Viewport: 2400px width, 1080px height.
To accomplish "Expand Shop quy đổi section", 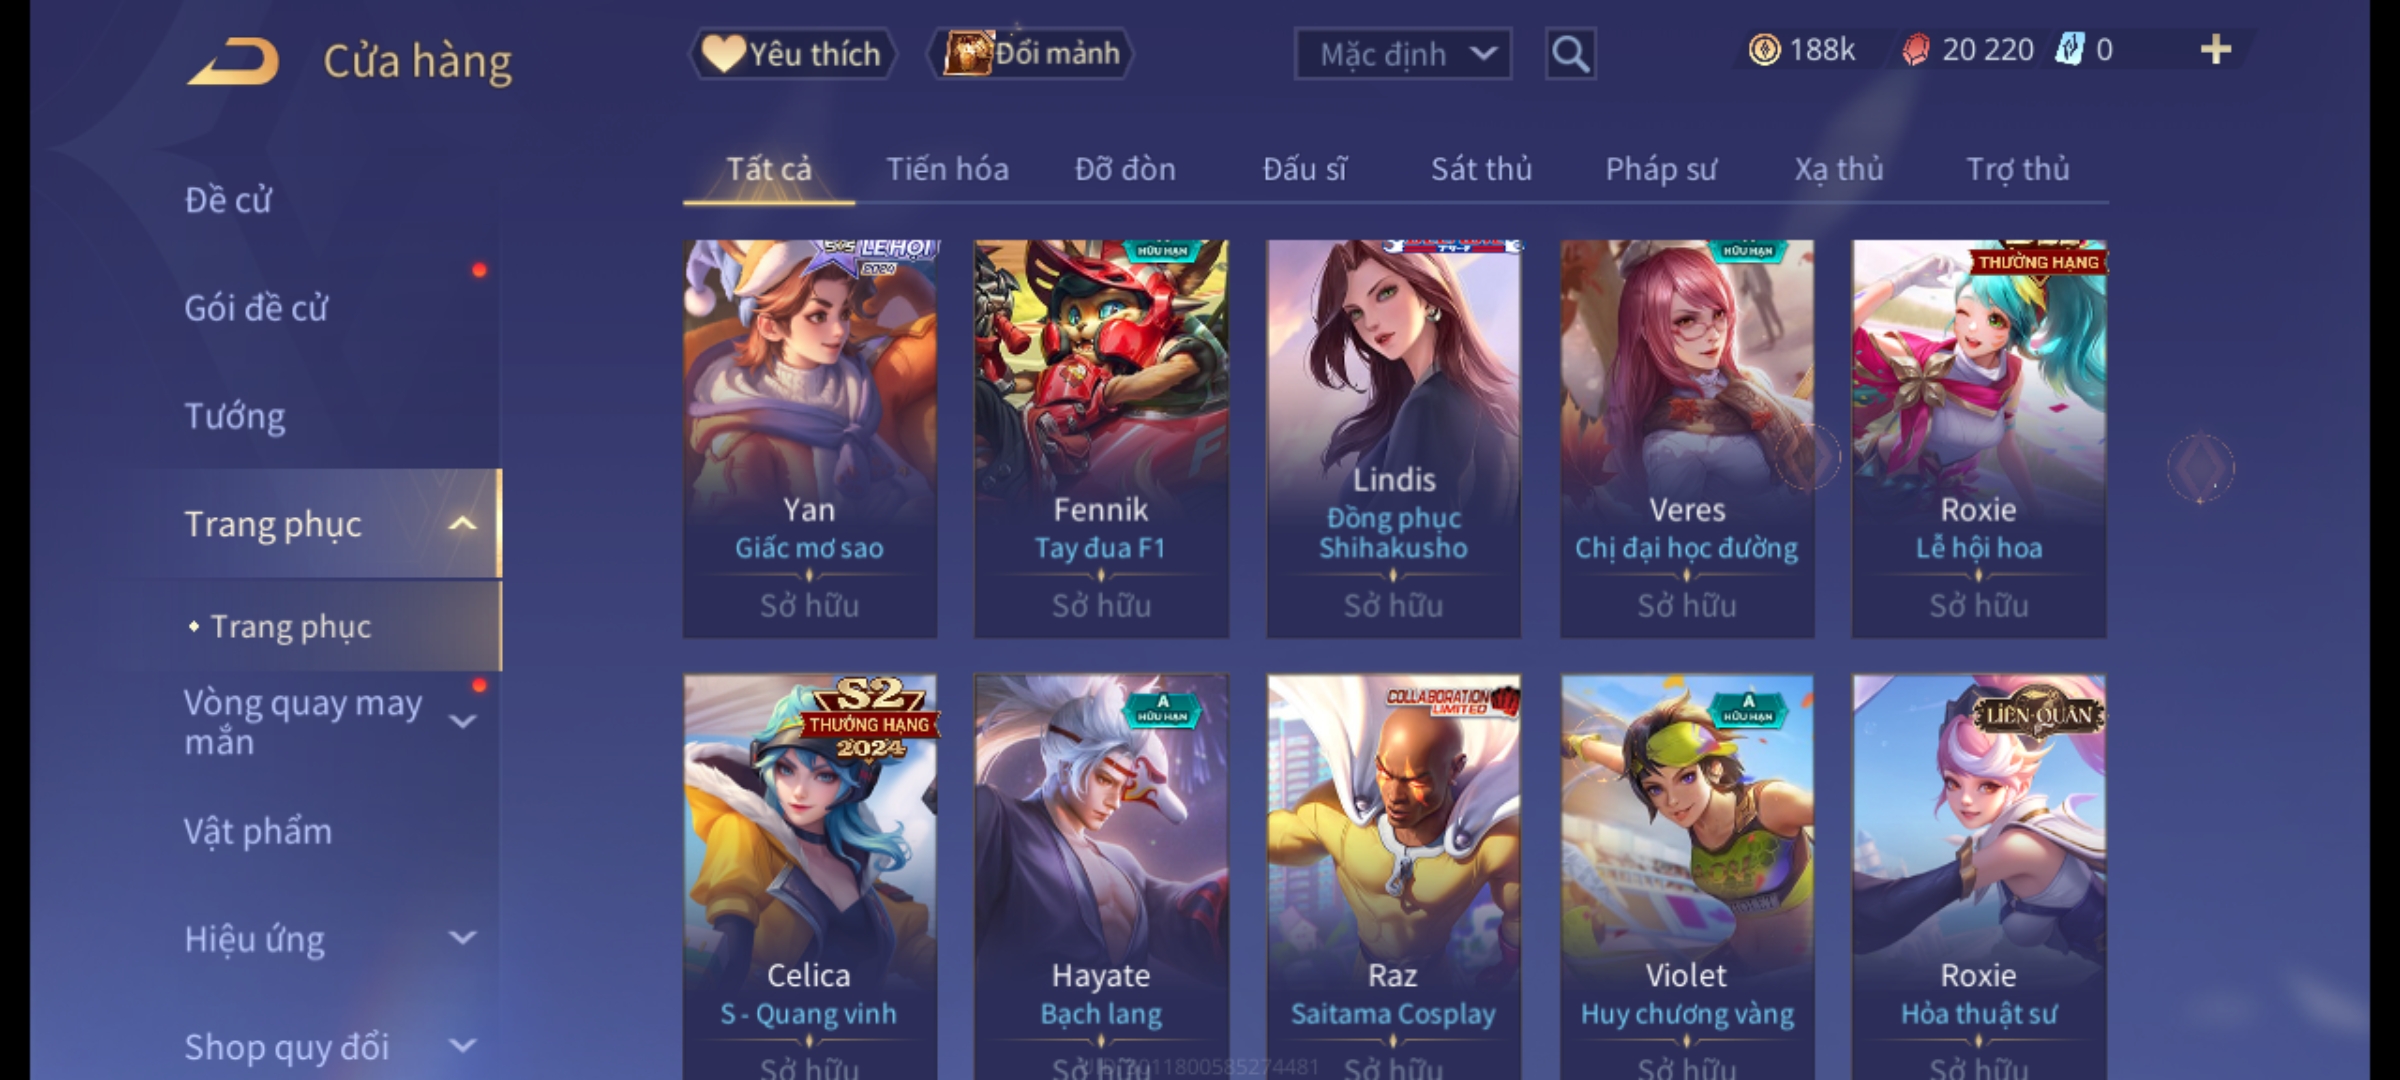I will (x=462, y=1046).
